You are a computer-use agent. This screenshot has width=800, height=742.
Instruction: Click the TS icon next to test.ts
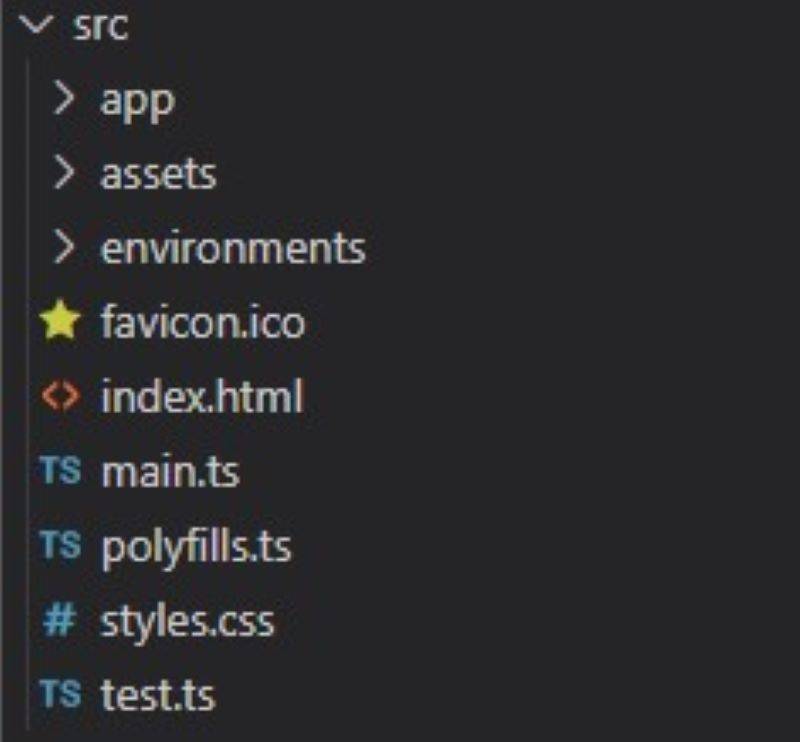60,694
